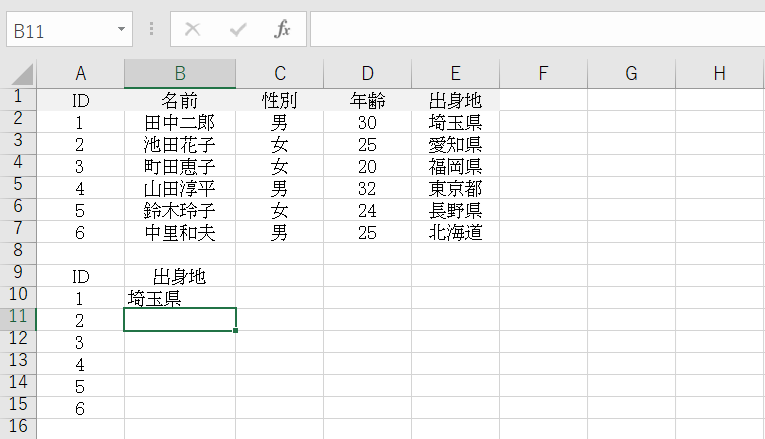Image resolution: width=765 pixels, height=439 pixels.
Task: Select row 11 header
Action: click(x=18, y=317)
